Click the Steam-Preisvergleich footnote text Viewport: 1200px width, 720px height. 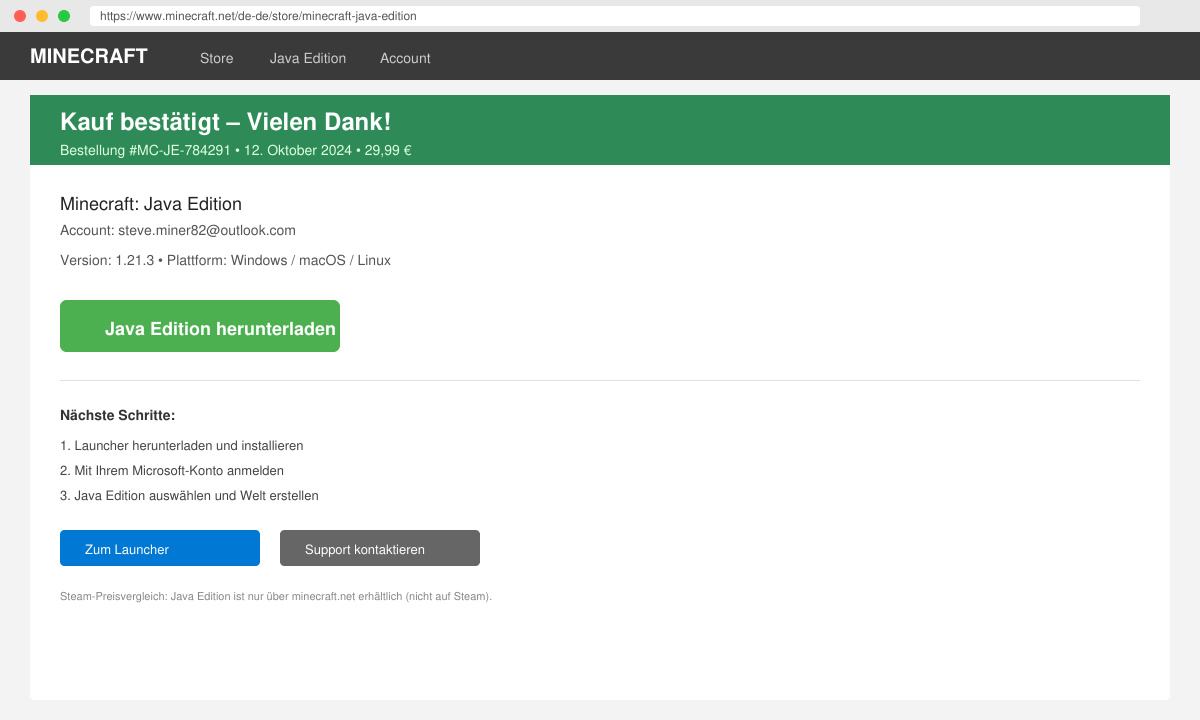coord(276,597)
